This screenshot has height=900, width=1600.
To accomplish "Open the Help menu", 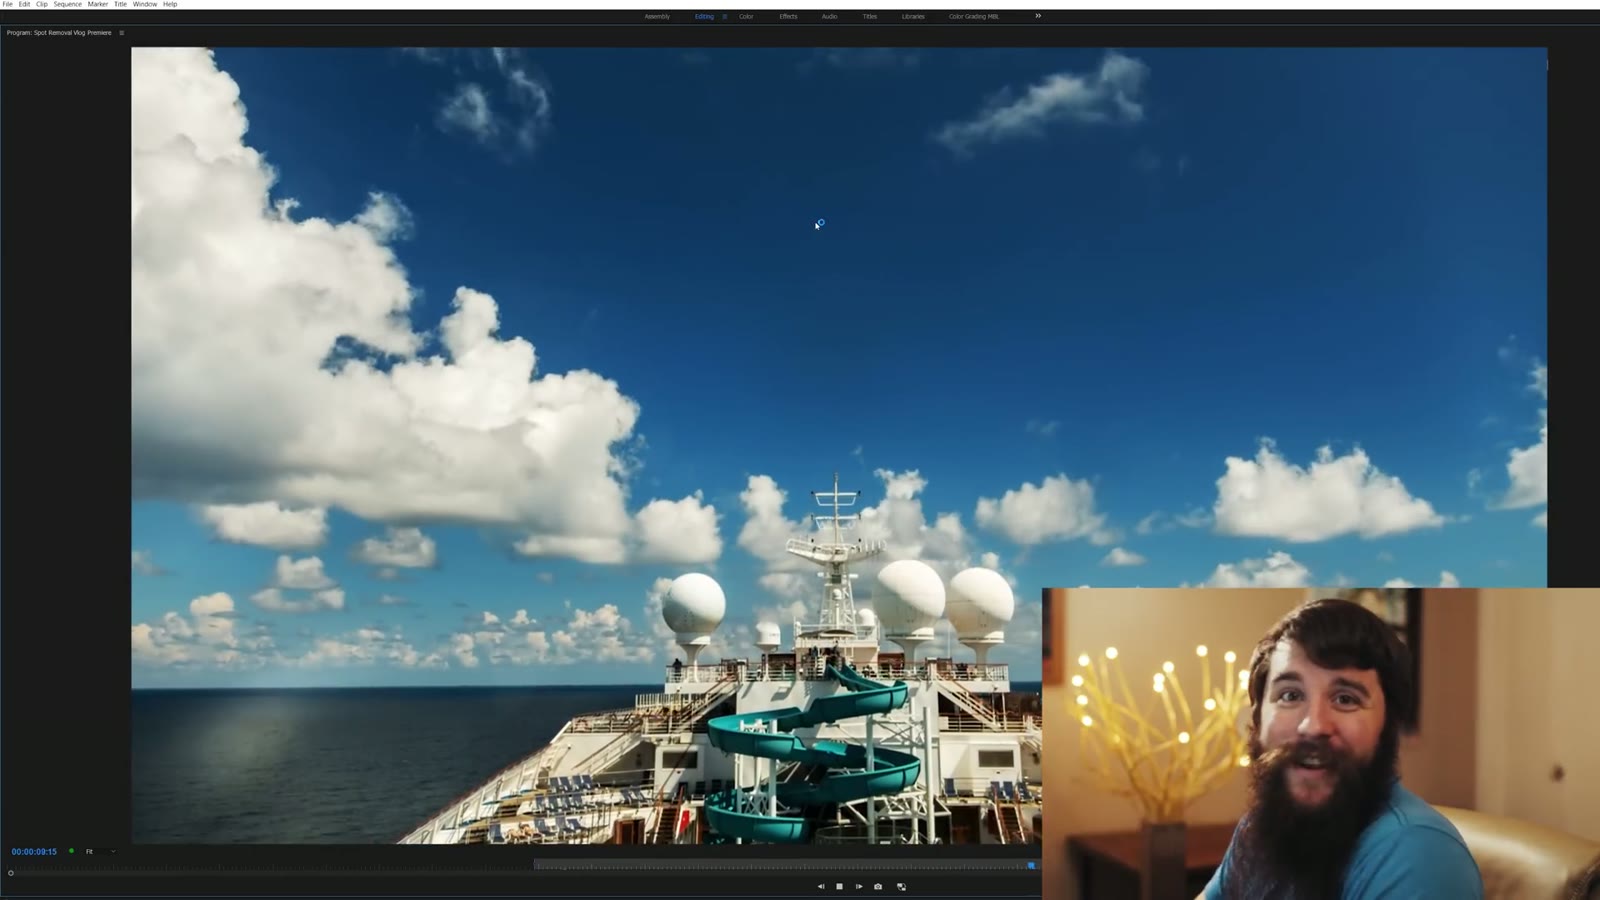I will [170, 4].
